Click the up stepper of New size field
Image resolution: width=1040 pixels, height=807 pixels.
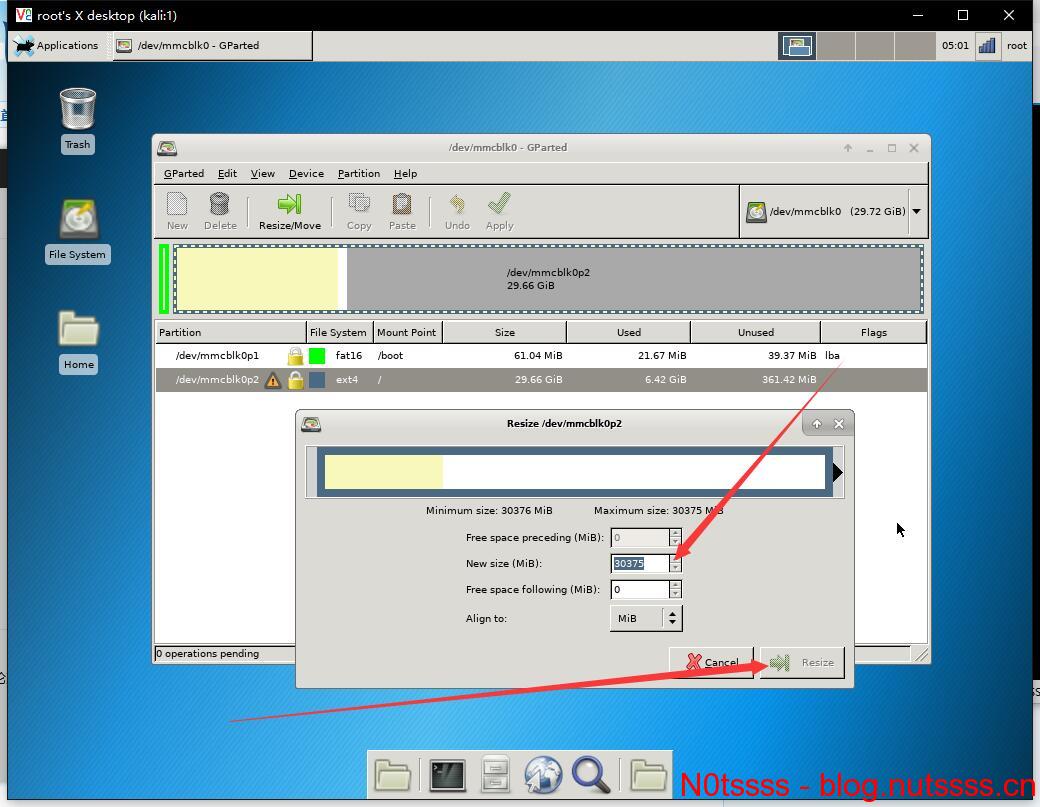click(675, 559)
